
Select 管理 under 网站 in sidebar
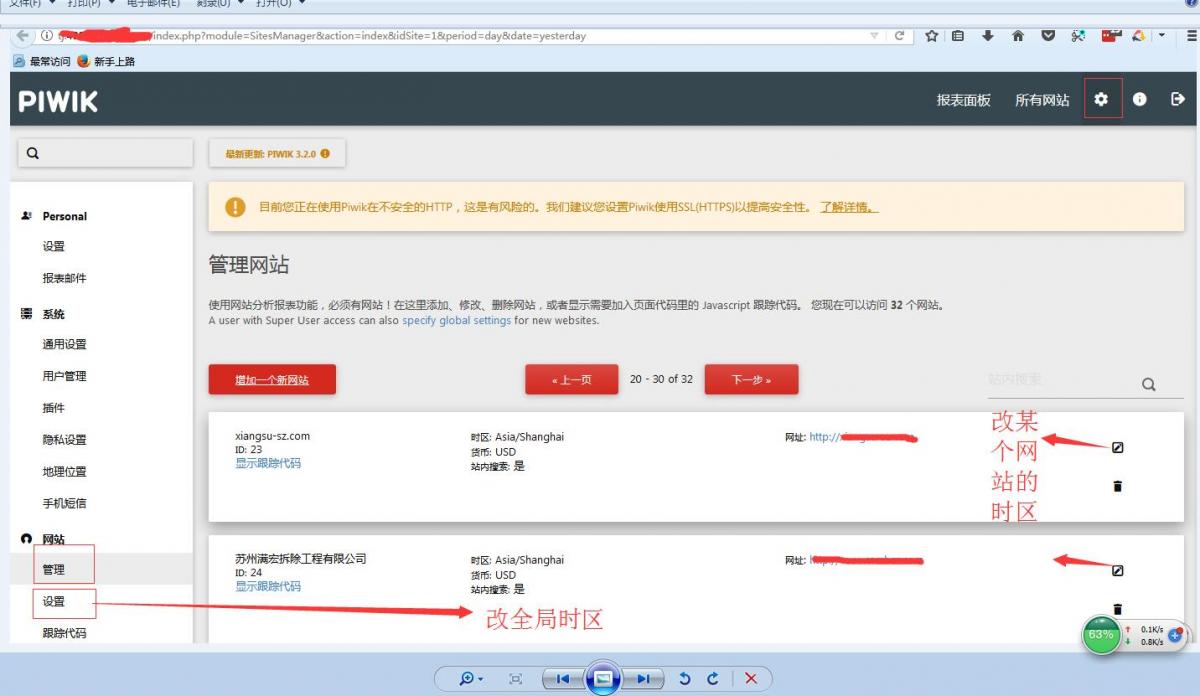(53, 569)
